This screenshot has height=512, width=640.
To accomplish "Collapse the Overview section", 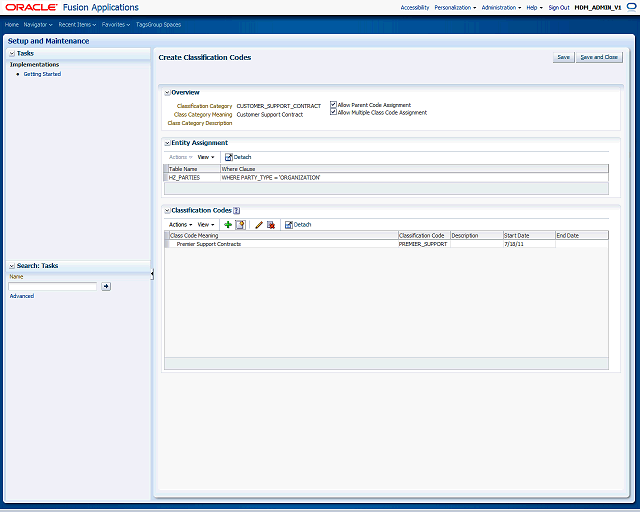I will [x=167, y=93].
